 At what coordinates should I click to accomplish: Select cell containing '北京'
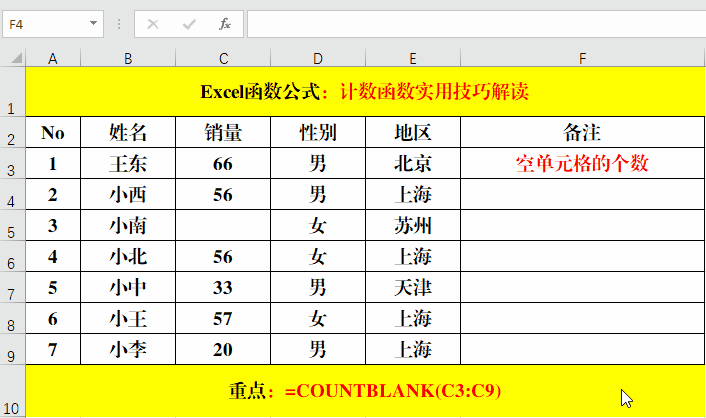click(413, 163)
